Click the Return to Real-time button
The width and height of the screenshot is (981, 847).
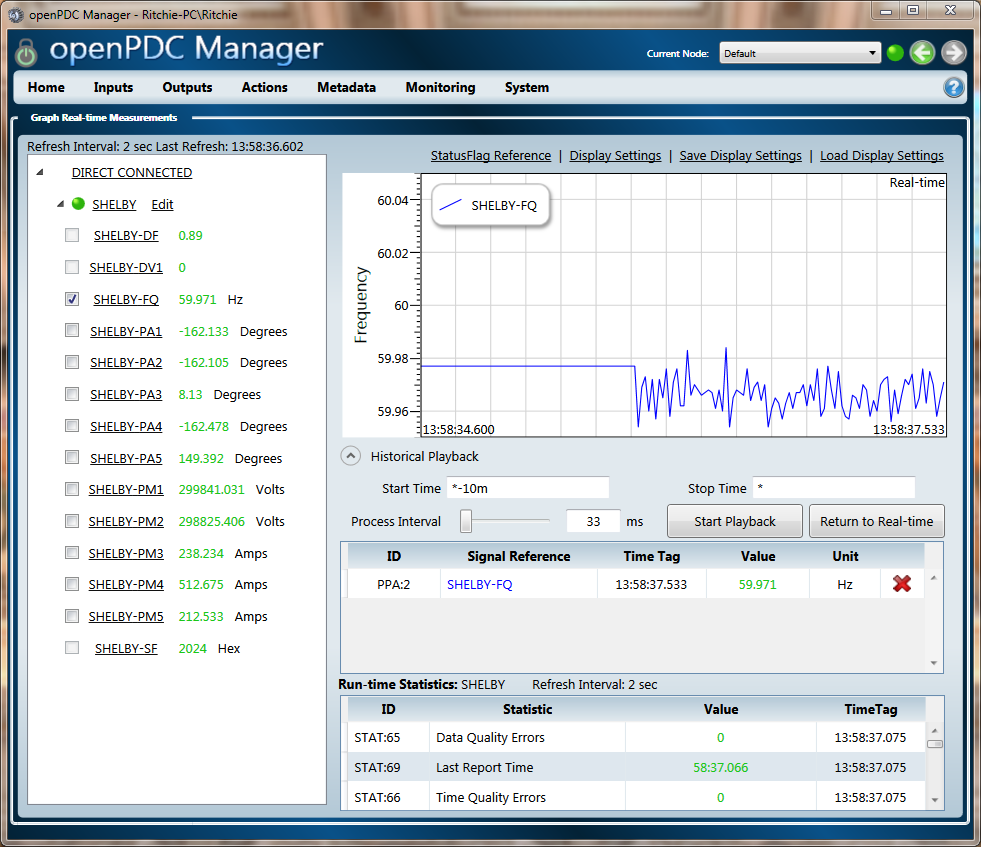[x=877, y=521]
